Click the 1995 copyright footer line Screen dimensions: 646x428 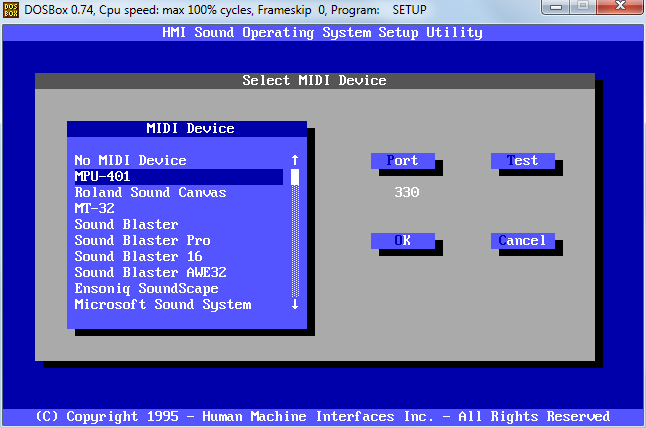coord(323,416)
